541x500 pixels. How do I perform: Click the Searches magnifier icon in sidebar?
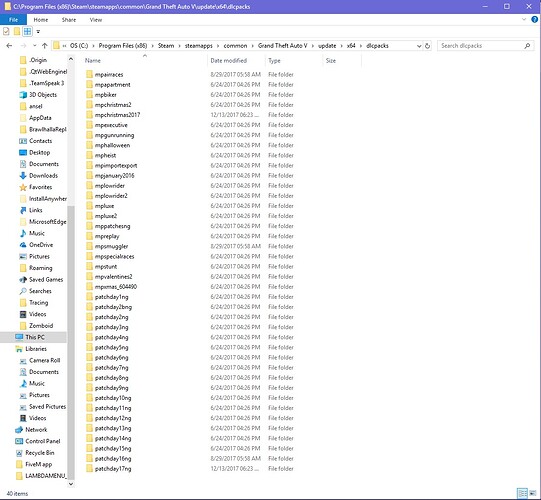[23, 291]
